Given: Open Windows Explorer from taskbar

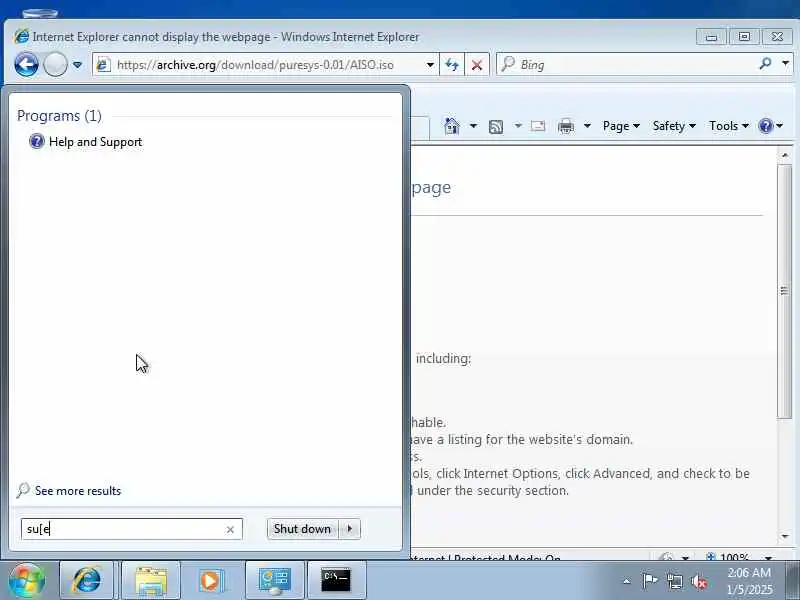Looking at the screenshot, I should 151,581.
